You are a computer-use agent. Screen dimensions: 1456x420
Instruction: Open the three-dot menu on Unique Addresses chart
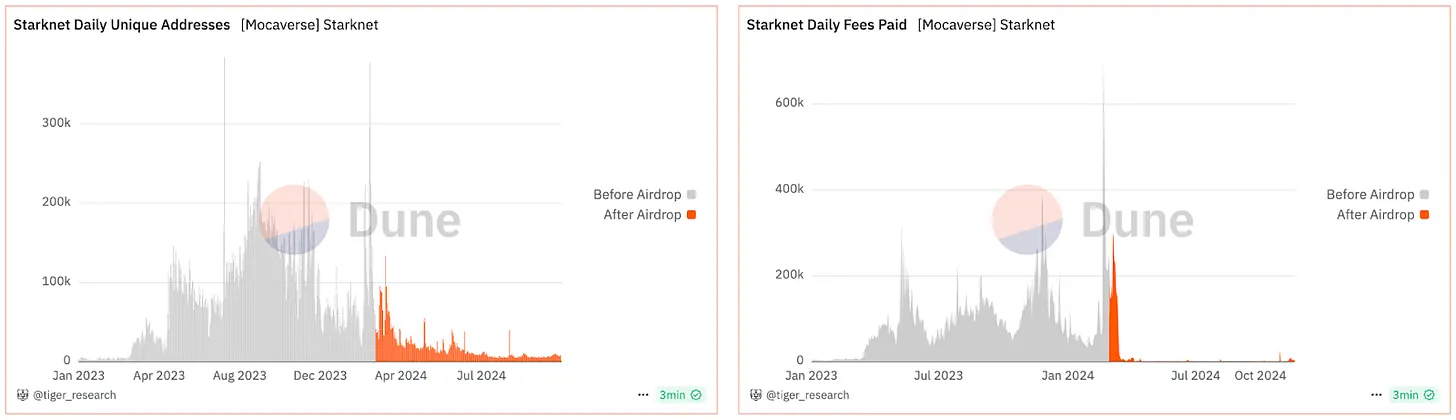pos(643,395)
